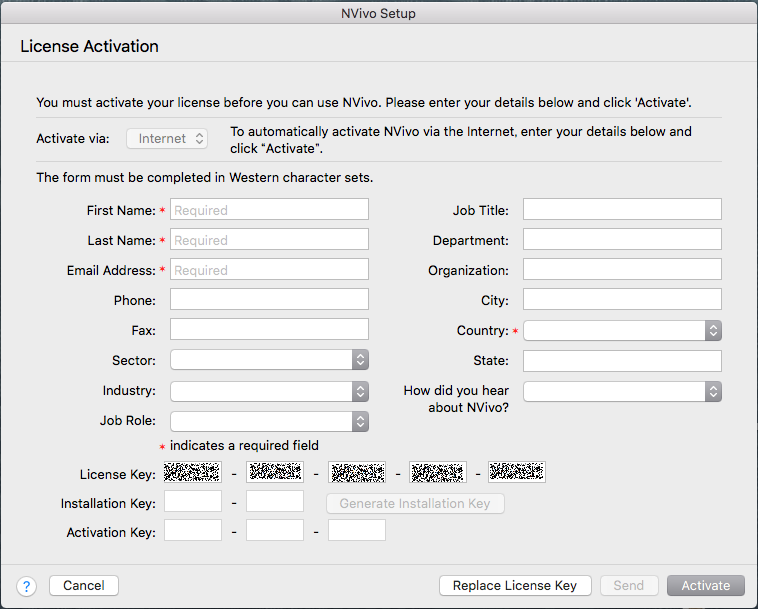The width and height of the screenshot is (758, 609).
Task: Click the fifth License Key box
Action: click(517, 472)
